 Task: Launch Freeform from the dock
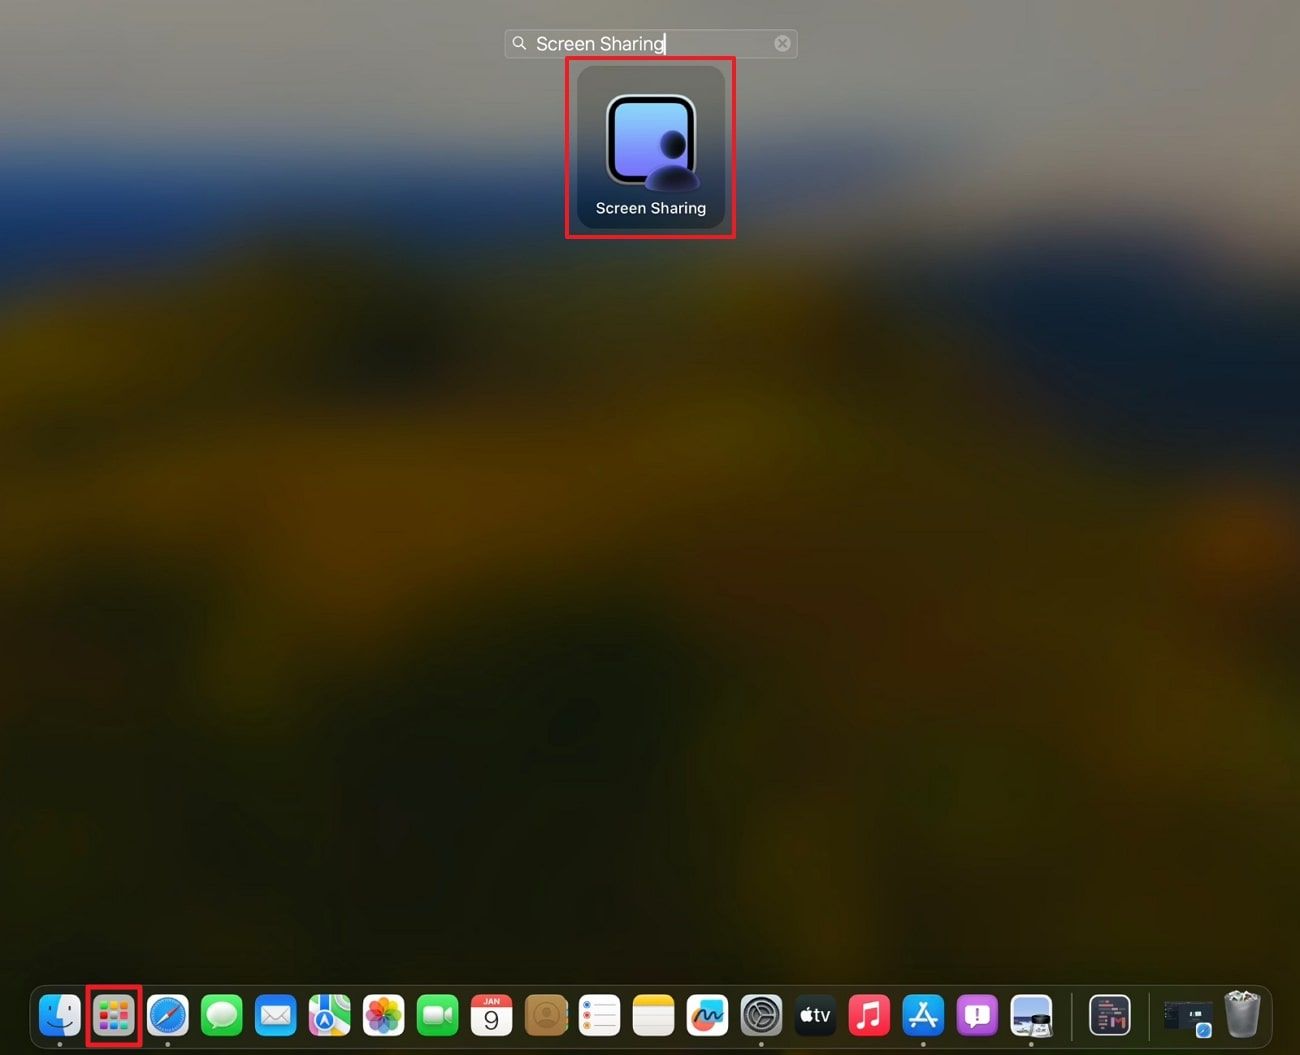(707, 1016)
